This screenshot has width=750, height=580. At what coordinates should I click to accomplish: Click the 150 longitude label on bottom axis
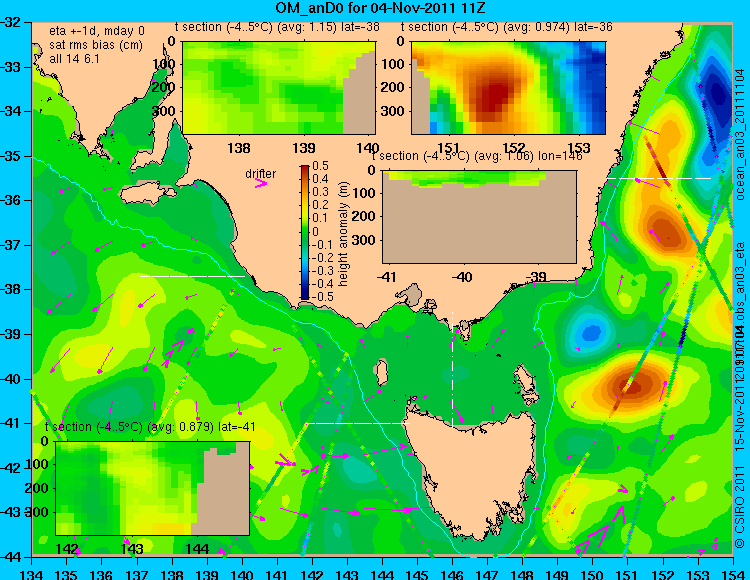point(592,574)
